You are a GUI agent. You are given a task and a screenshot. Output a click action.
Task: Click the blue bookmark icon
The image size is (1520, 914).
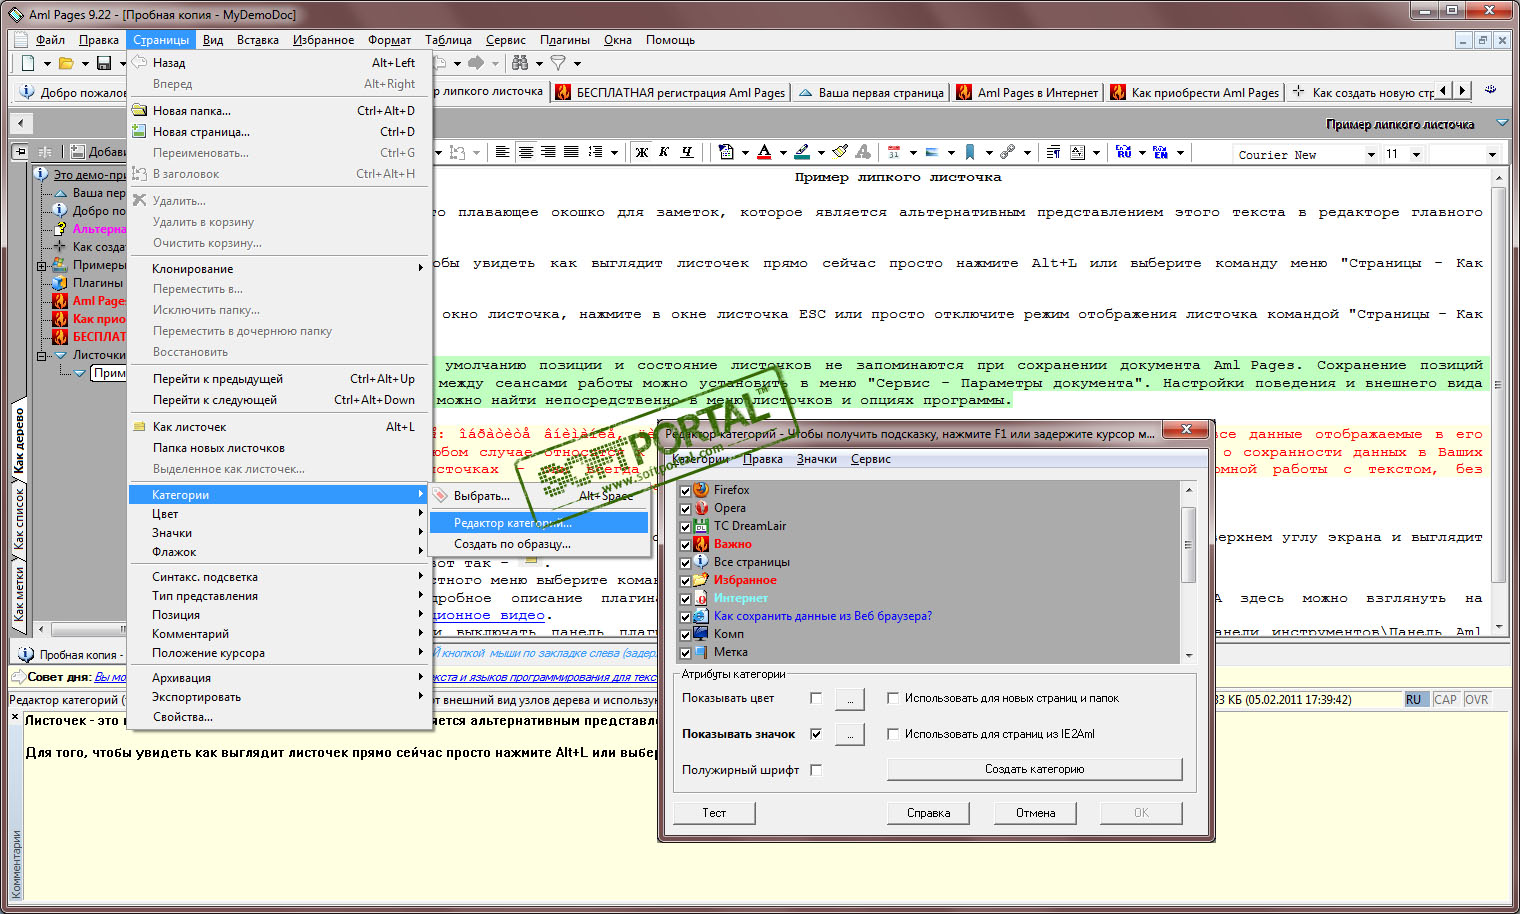point(970,152)
